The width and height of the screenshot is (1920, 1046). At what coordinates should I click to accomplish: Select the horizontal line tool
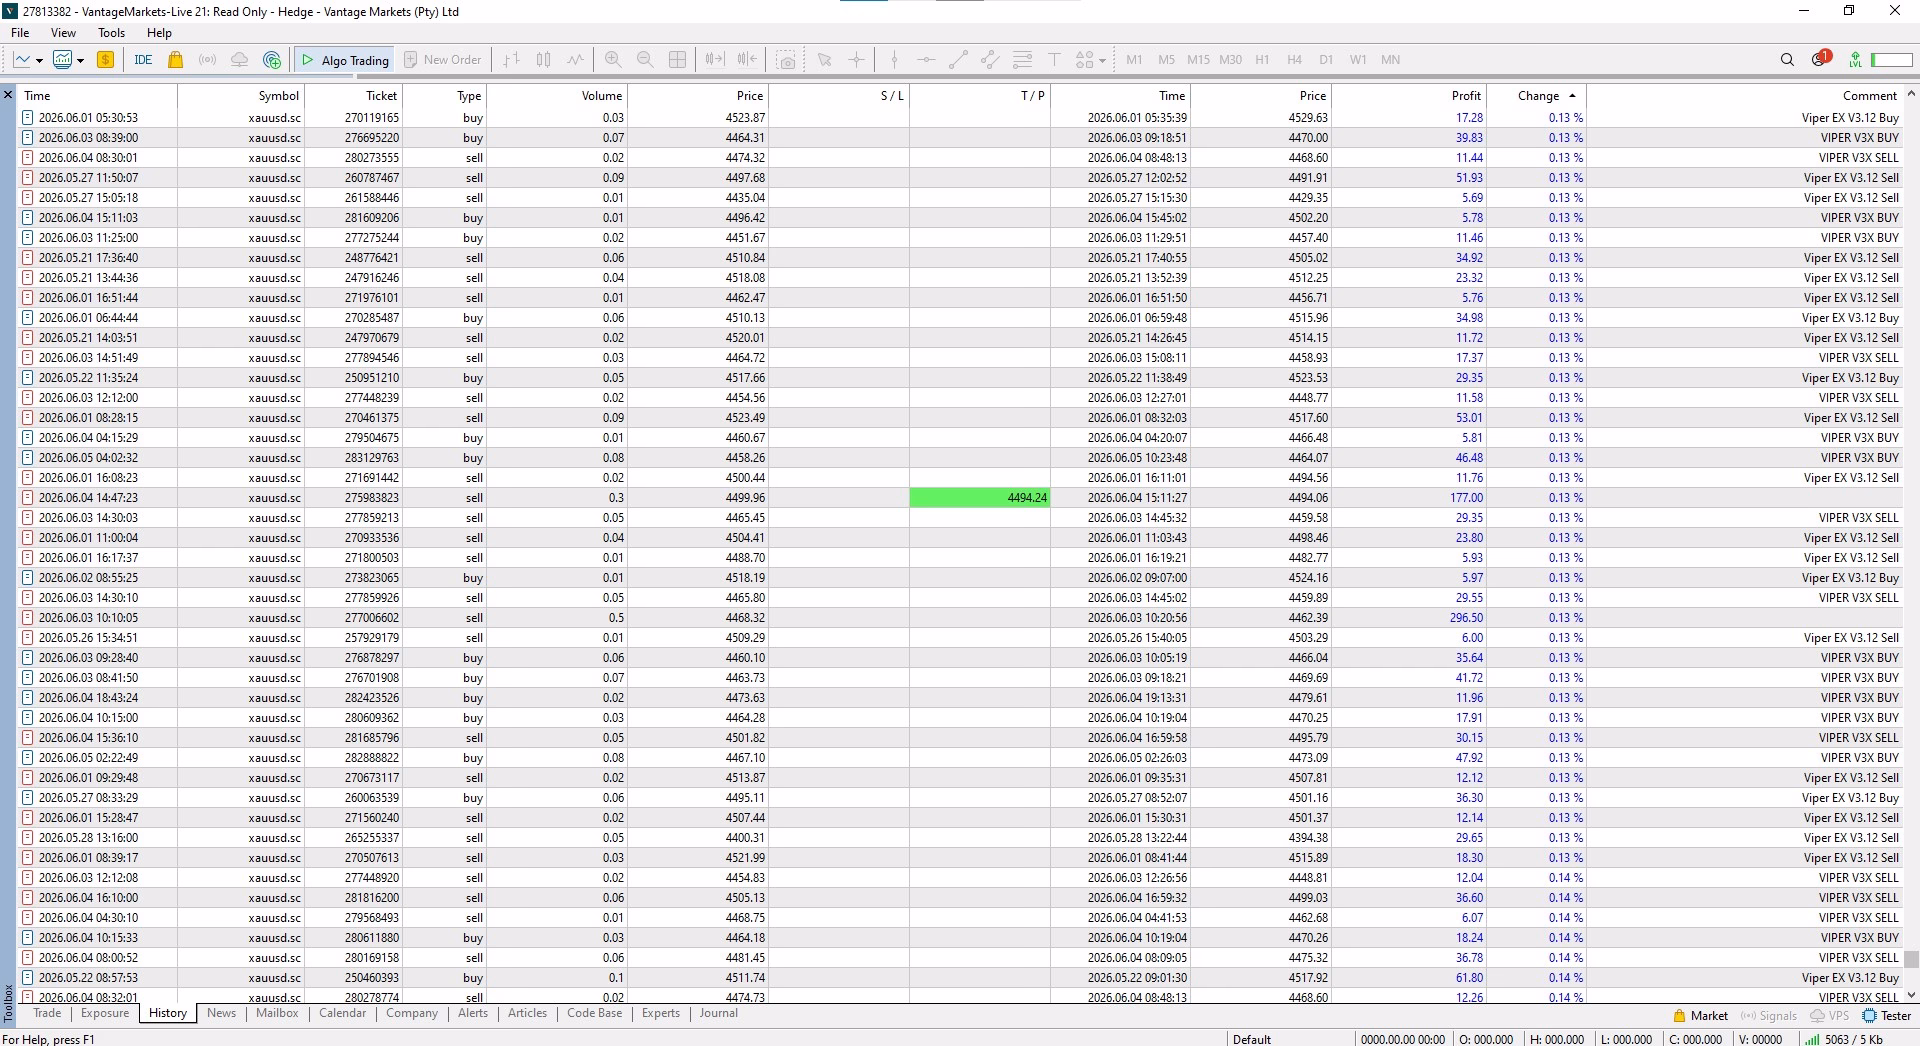[926, 60]
